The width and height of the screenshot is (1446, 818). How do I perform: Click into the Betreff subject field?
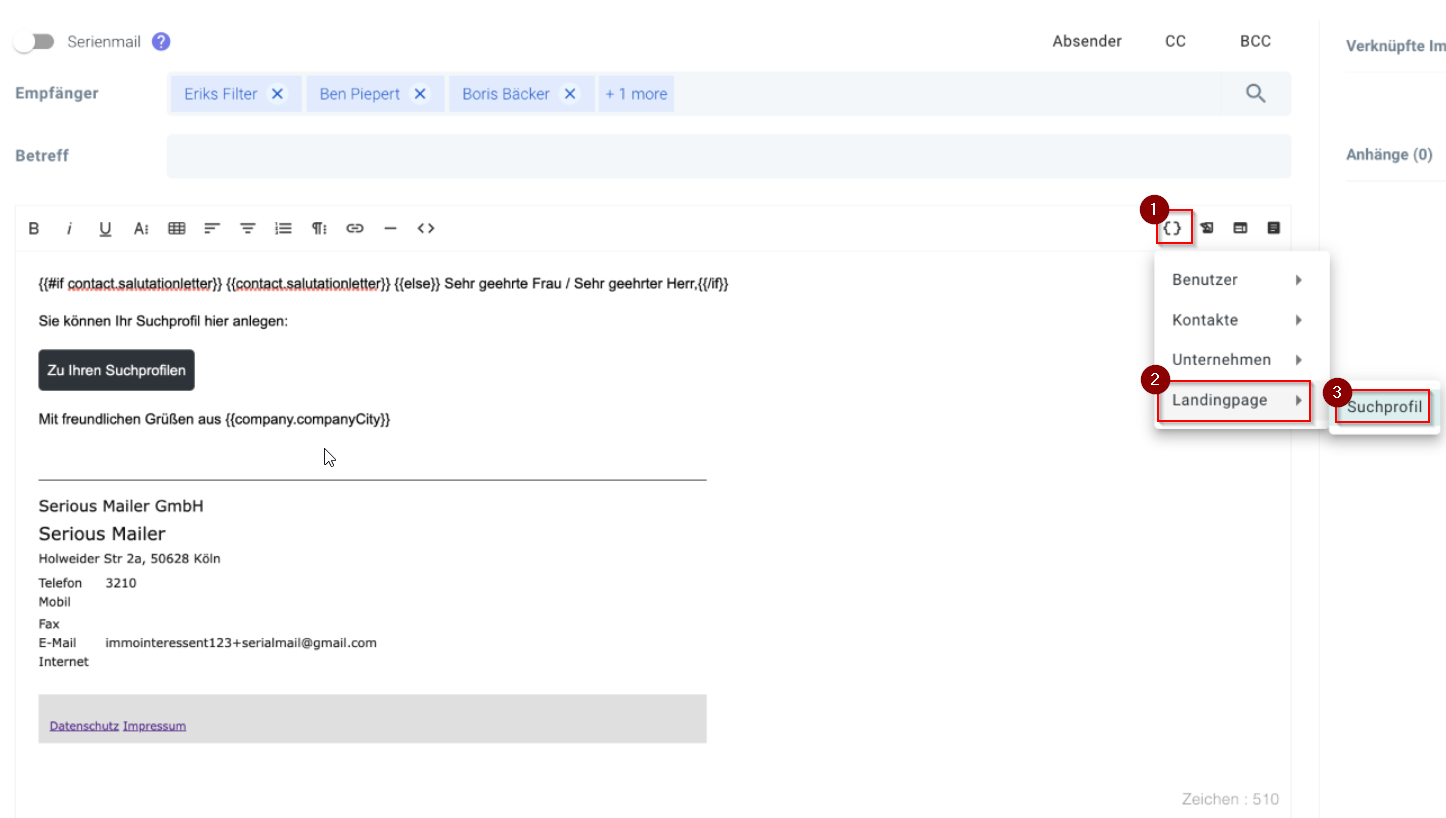(x=728, y=156)
